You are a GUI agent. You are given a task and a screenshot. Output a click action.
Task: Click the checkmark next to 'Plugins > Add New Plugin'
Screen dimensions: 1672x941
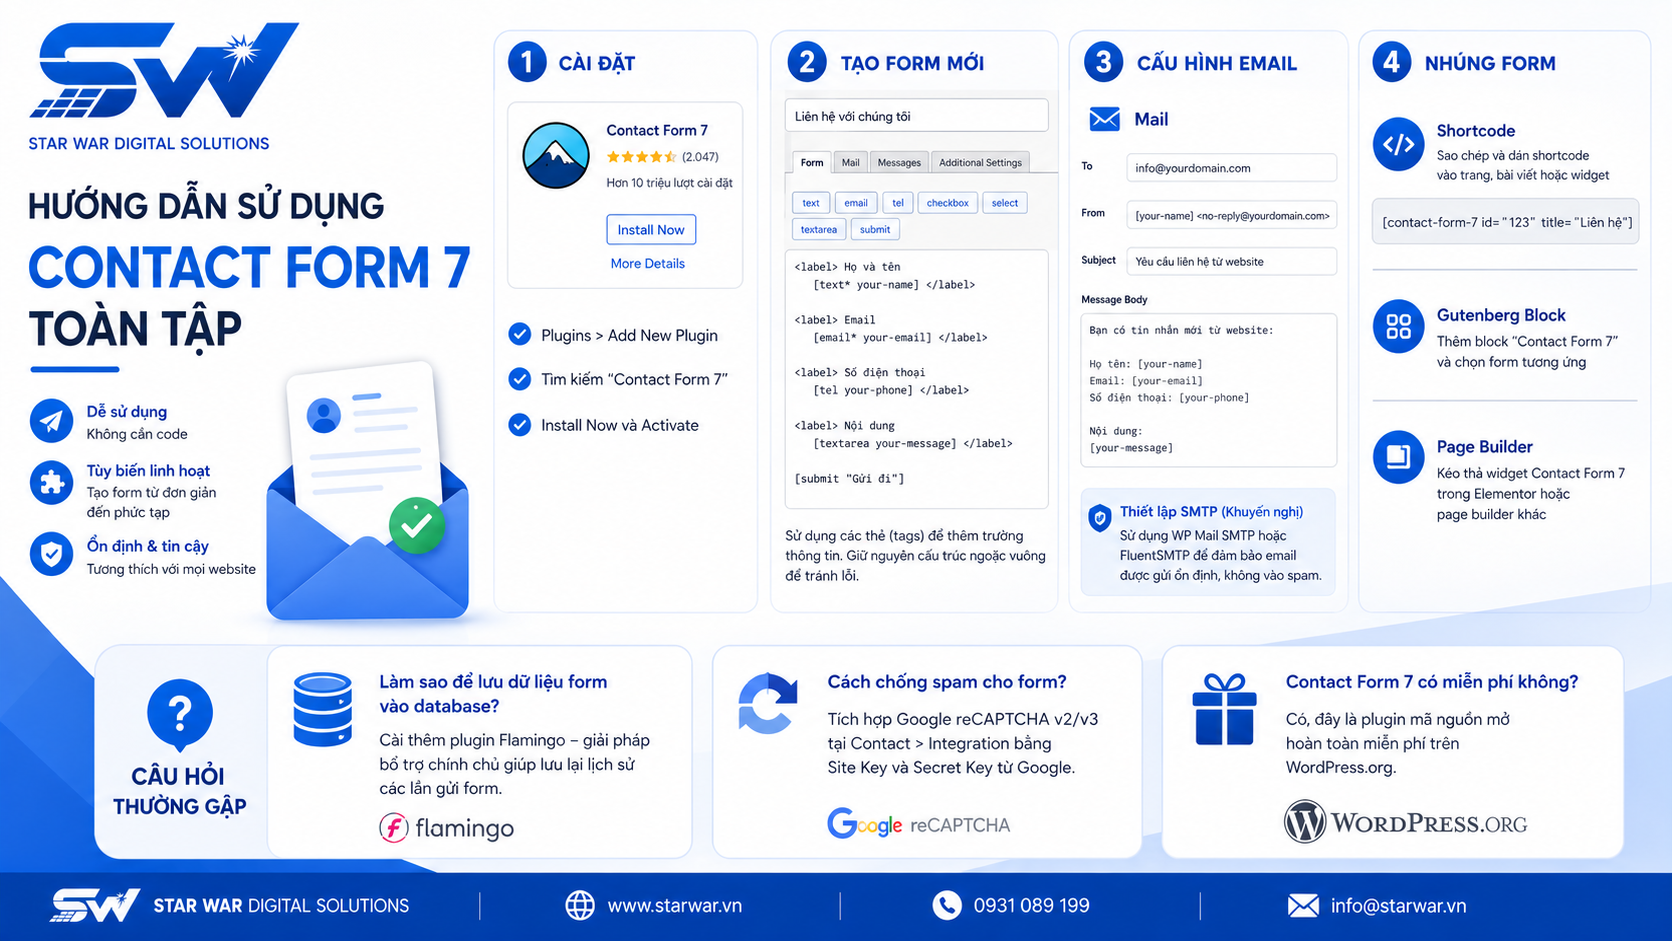click(x=520, y=334)
